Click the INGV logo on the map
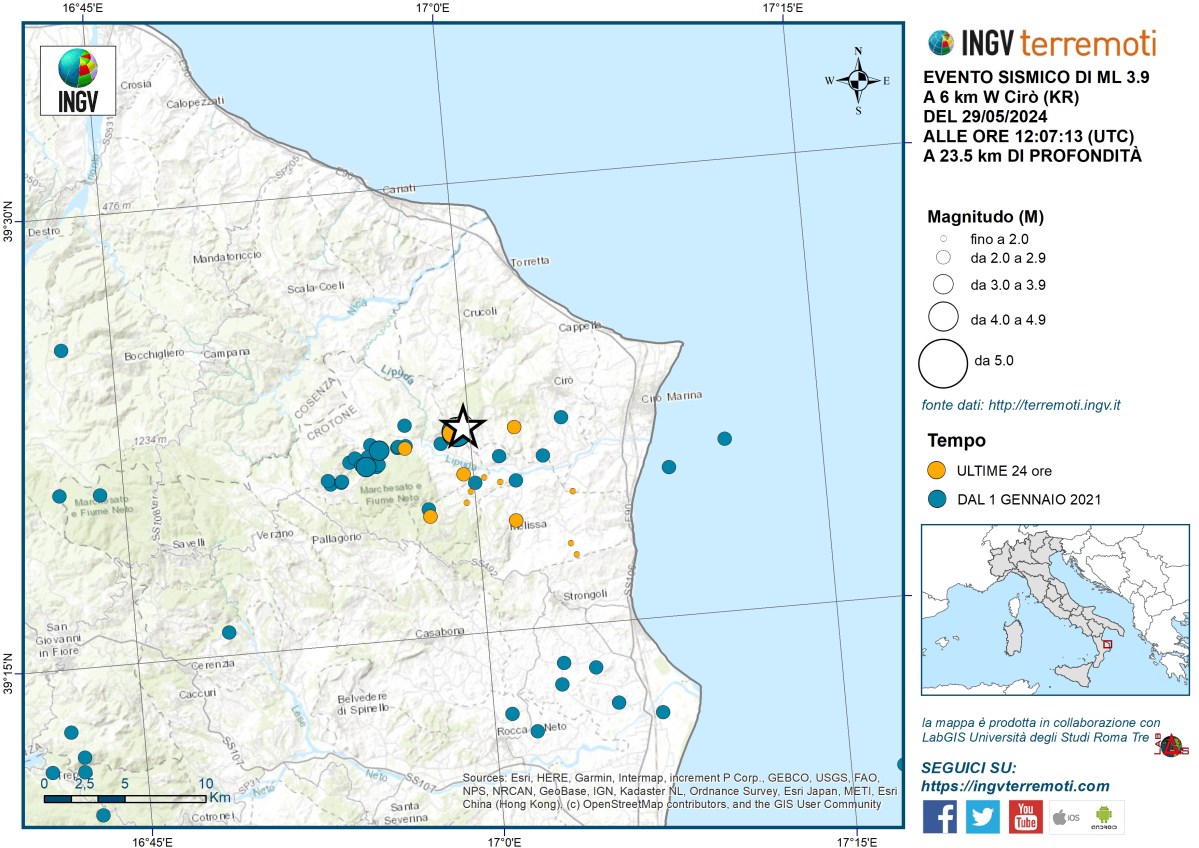 tap(79, 78)
